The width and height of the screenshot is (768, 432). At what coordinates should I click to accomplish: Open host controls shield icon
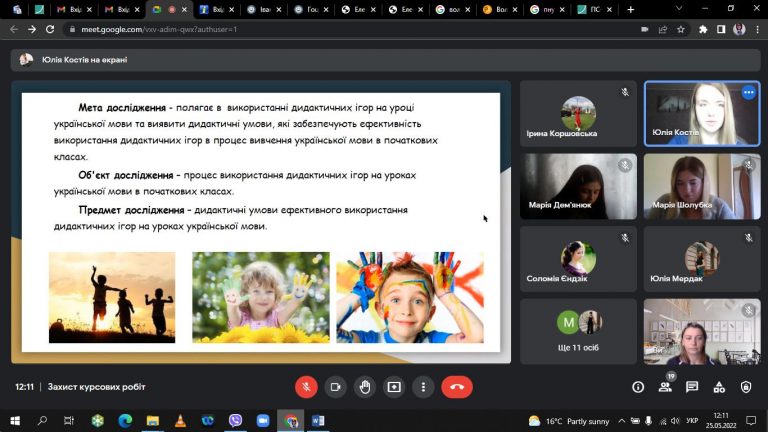point(746,387)
